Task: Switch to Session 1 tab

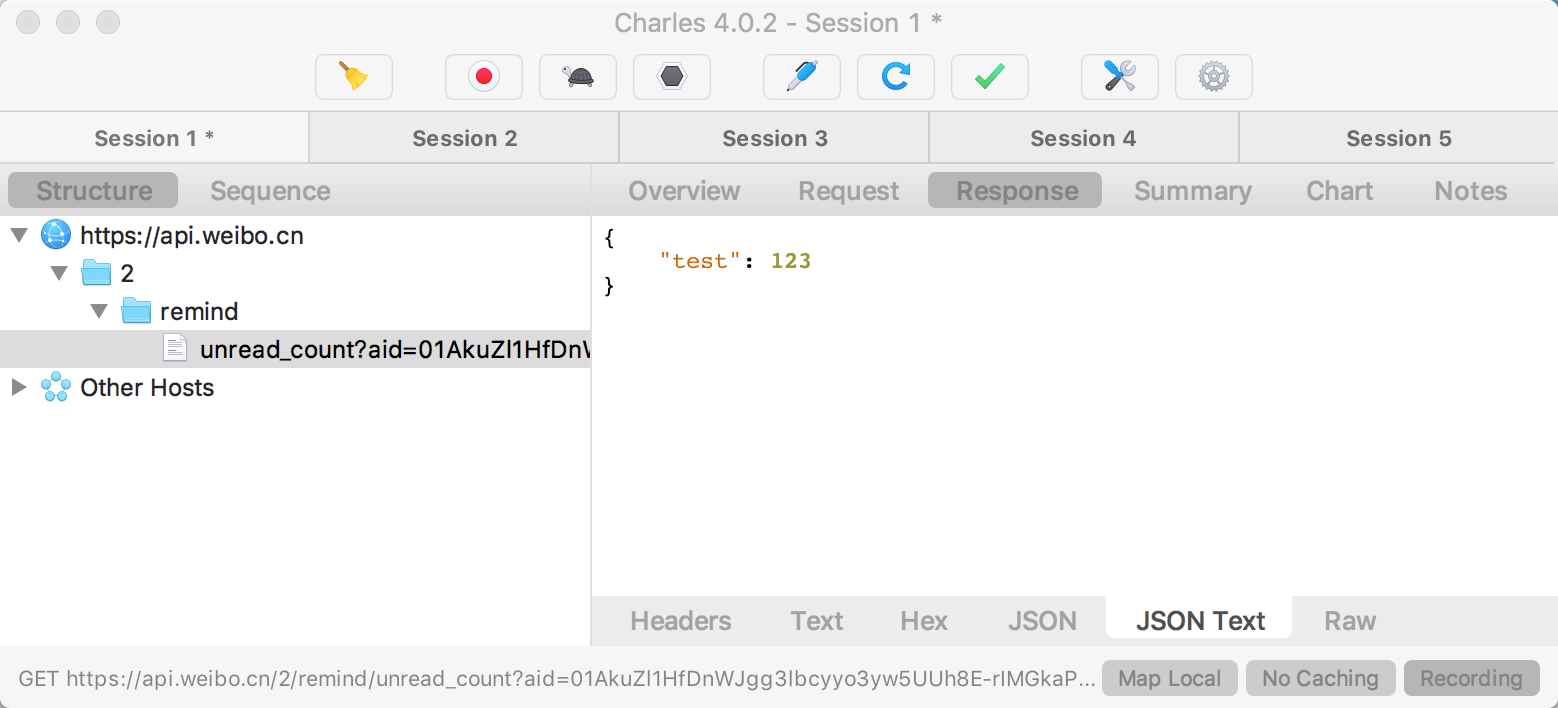Action: pyautogui.click(x=154, y=138)
